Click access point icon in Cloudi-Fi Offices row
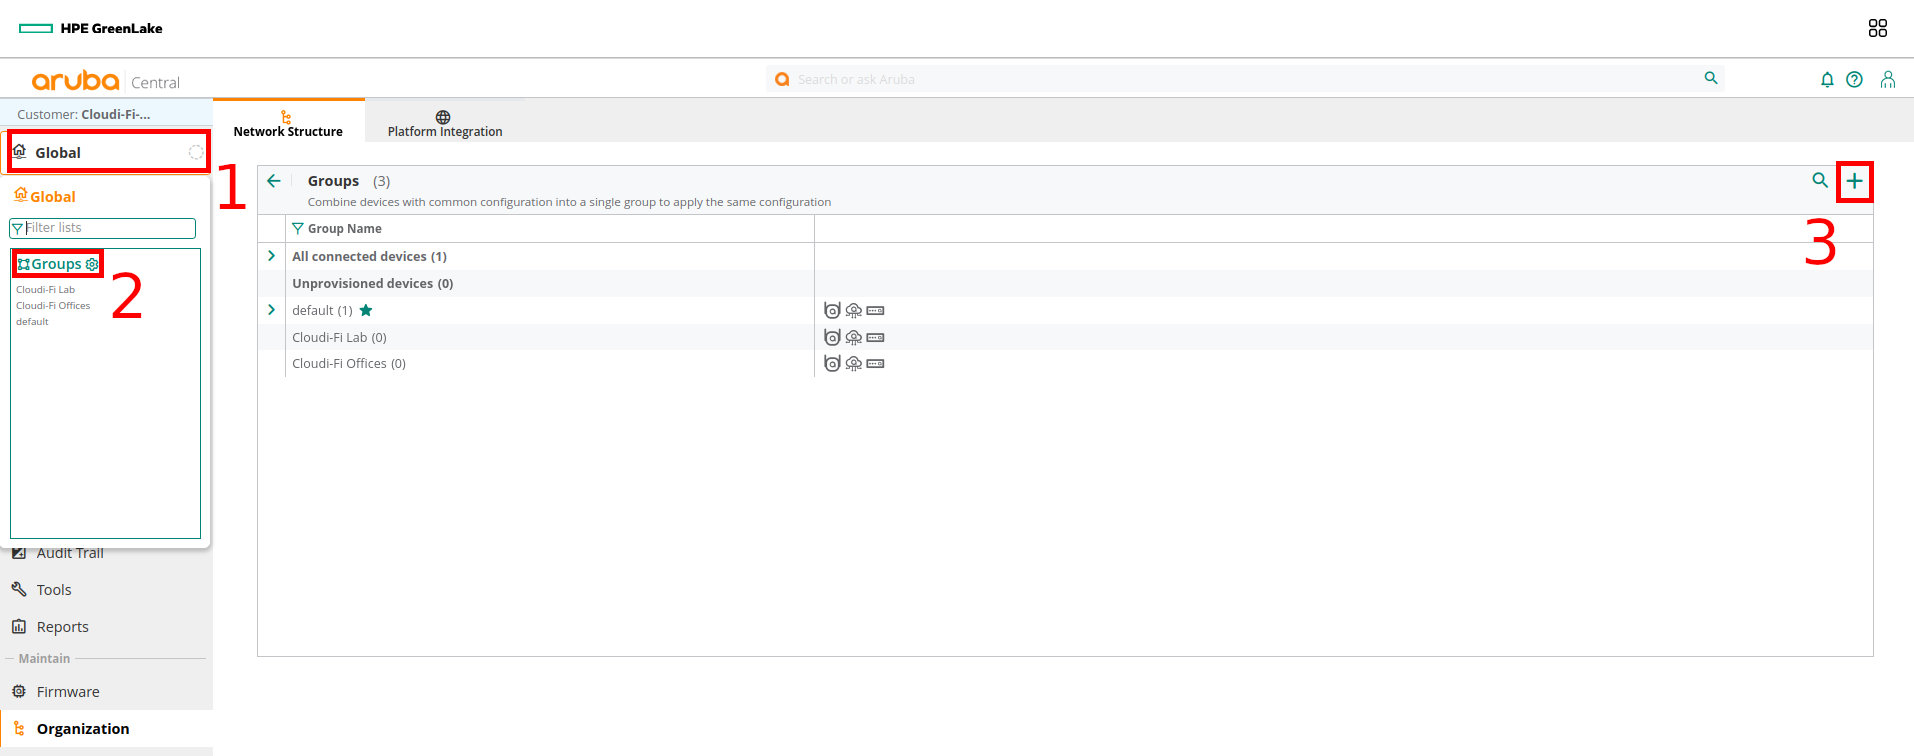This screenshot has width=1914, height=756. click(x=832, y=363)
